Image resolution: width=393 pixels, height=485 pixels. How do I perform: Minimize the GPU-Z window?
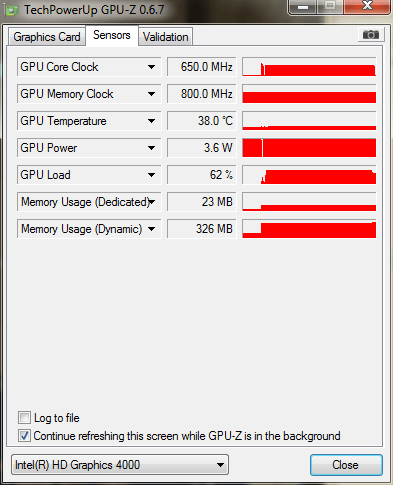tap(302, 7)
